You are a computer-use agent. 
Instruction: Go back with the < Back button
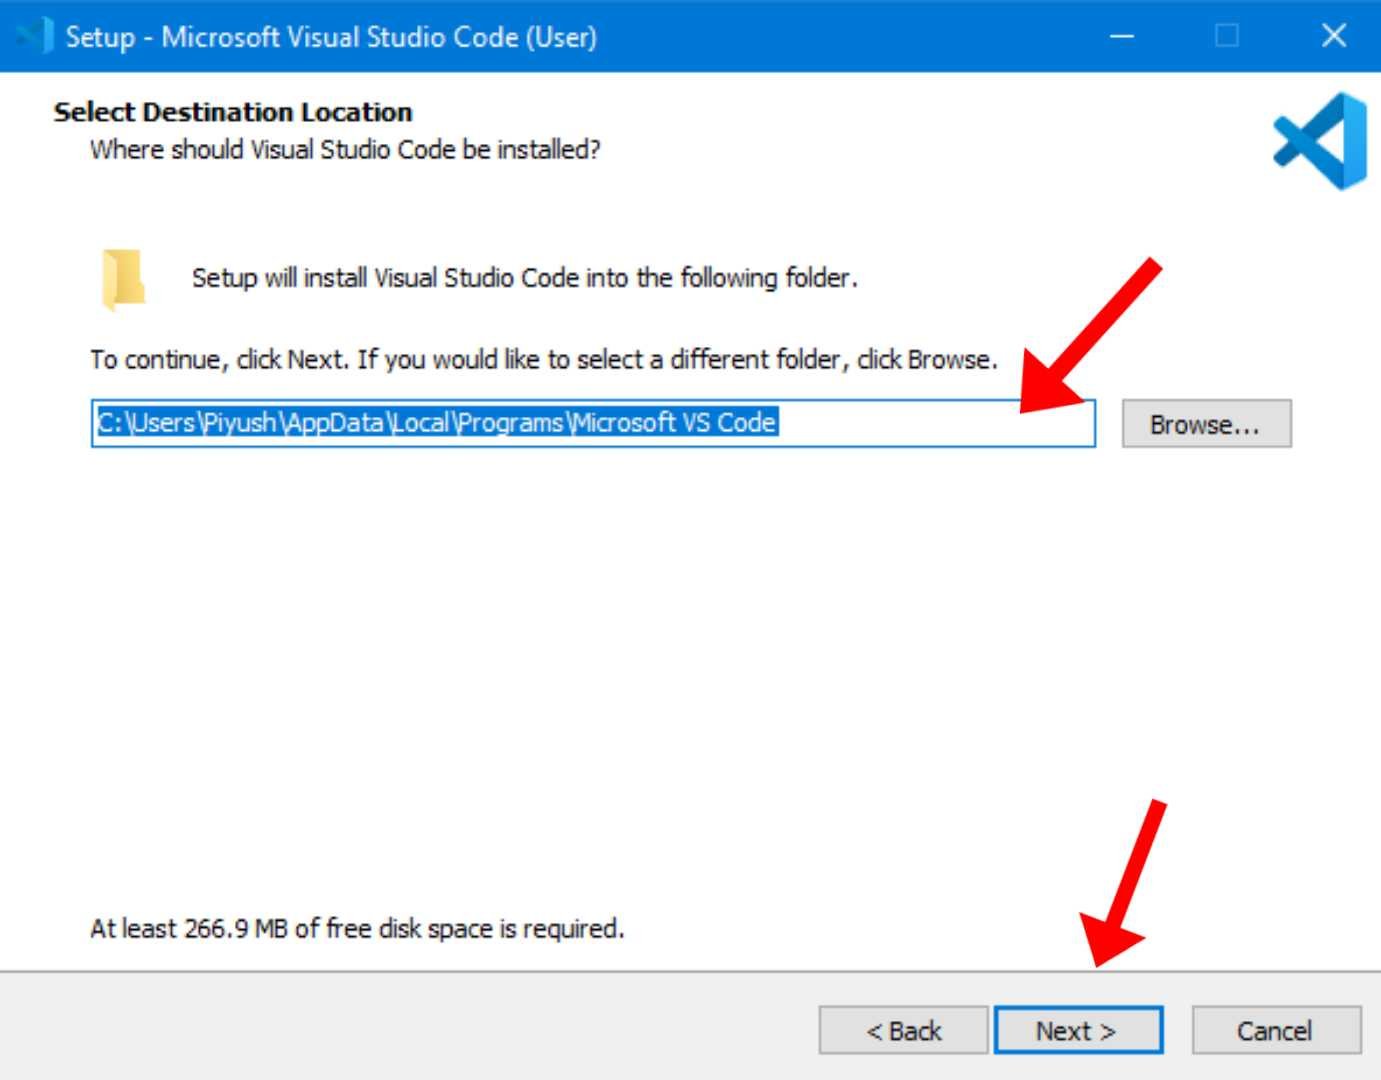903,1030
